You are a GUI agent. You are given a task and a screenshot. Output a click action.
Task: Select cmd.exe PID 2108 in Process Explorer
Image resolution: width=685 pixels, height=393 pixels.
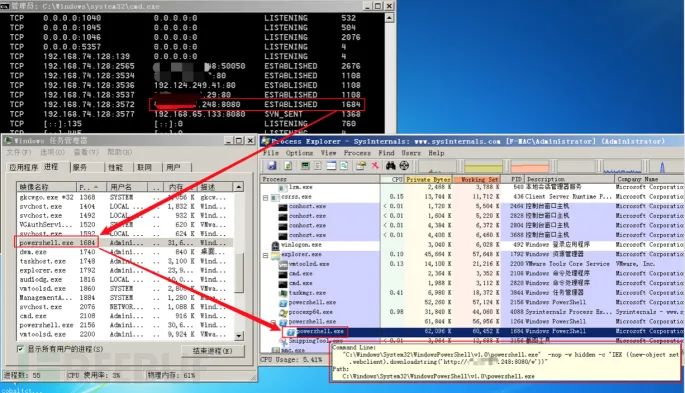pyautogui.click(x=473, y=273)
